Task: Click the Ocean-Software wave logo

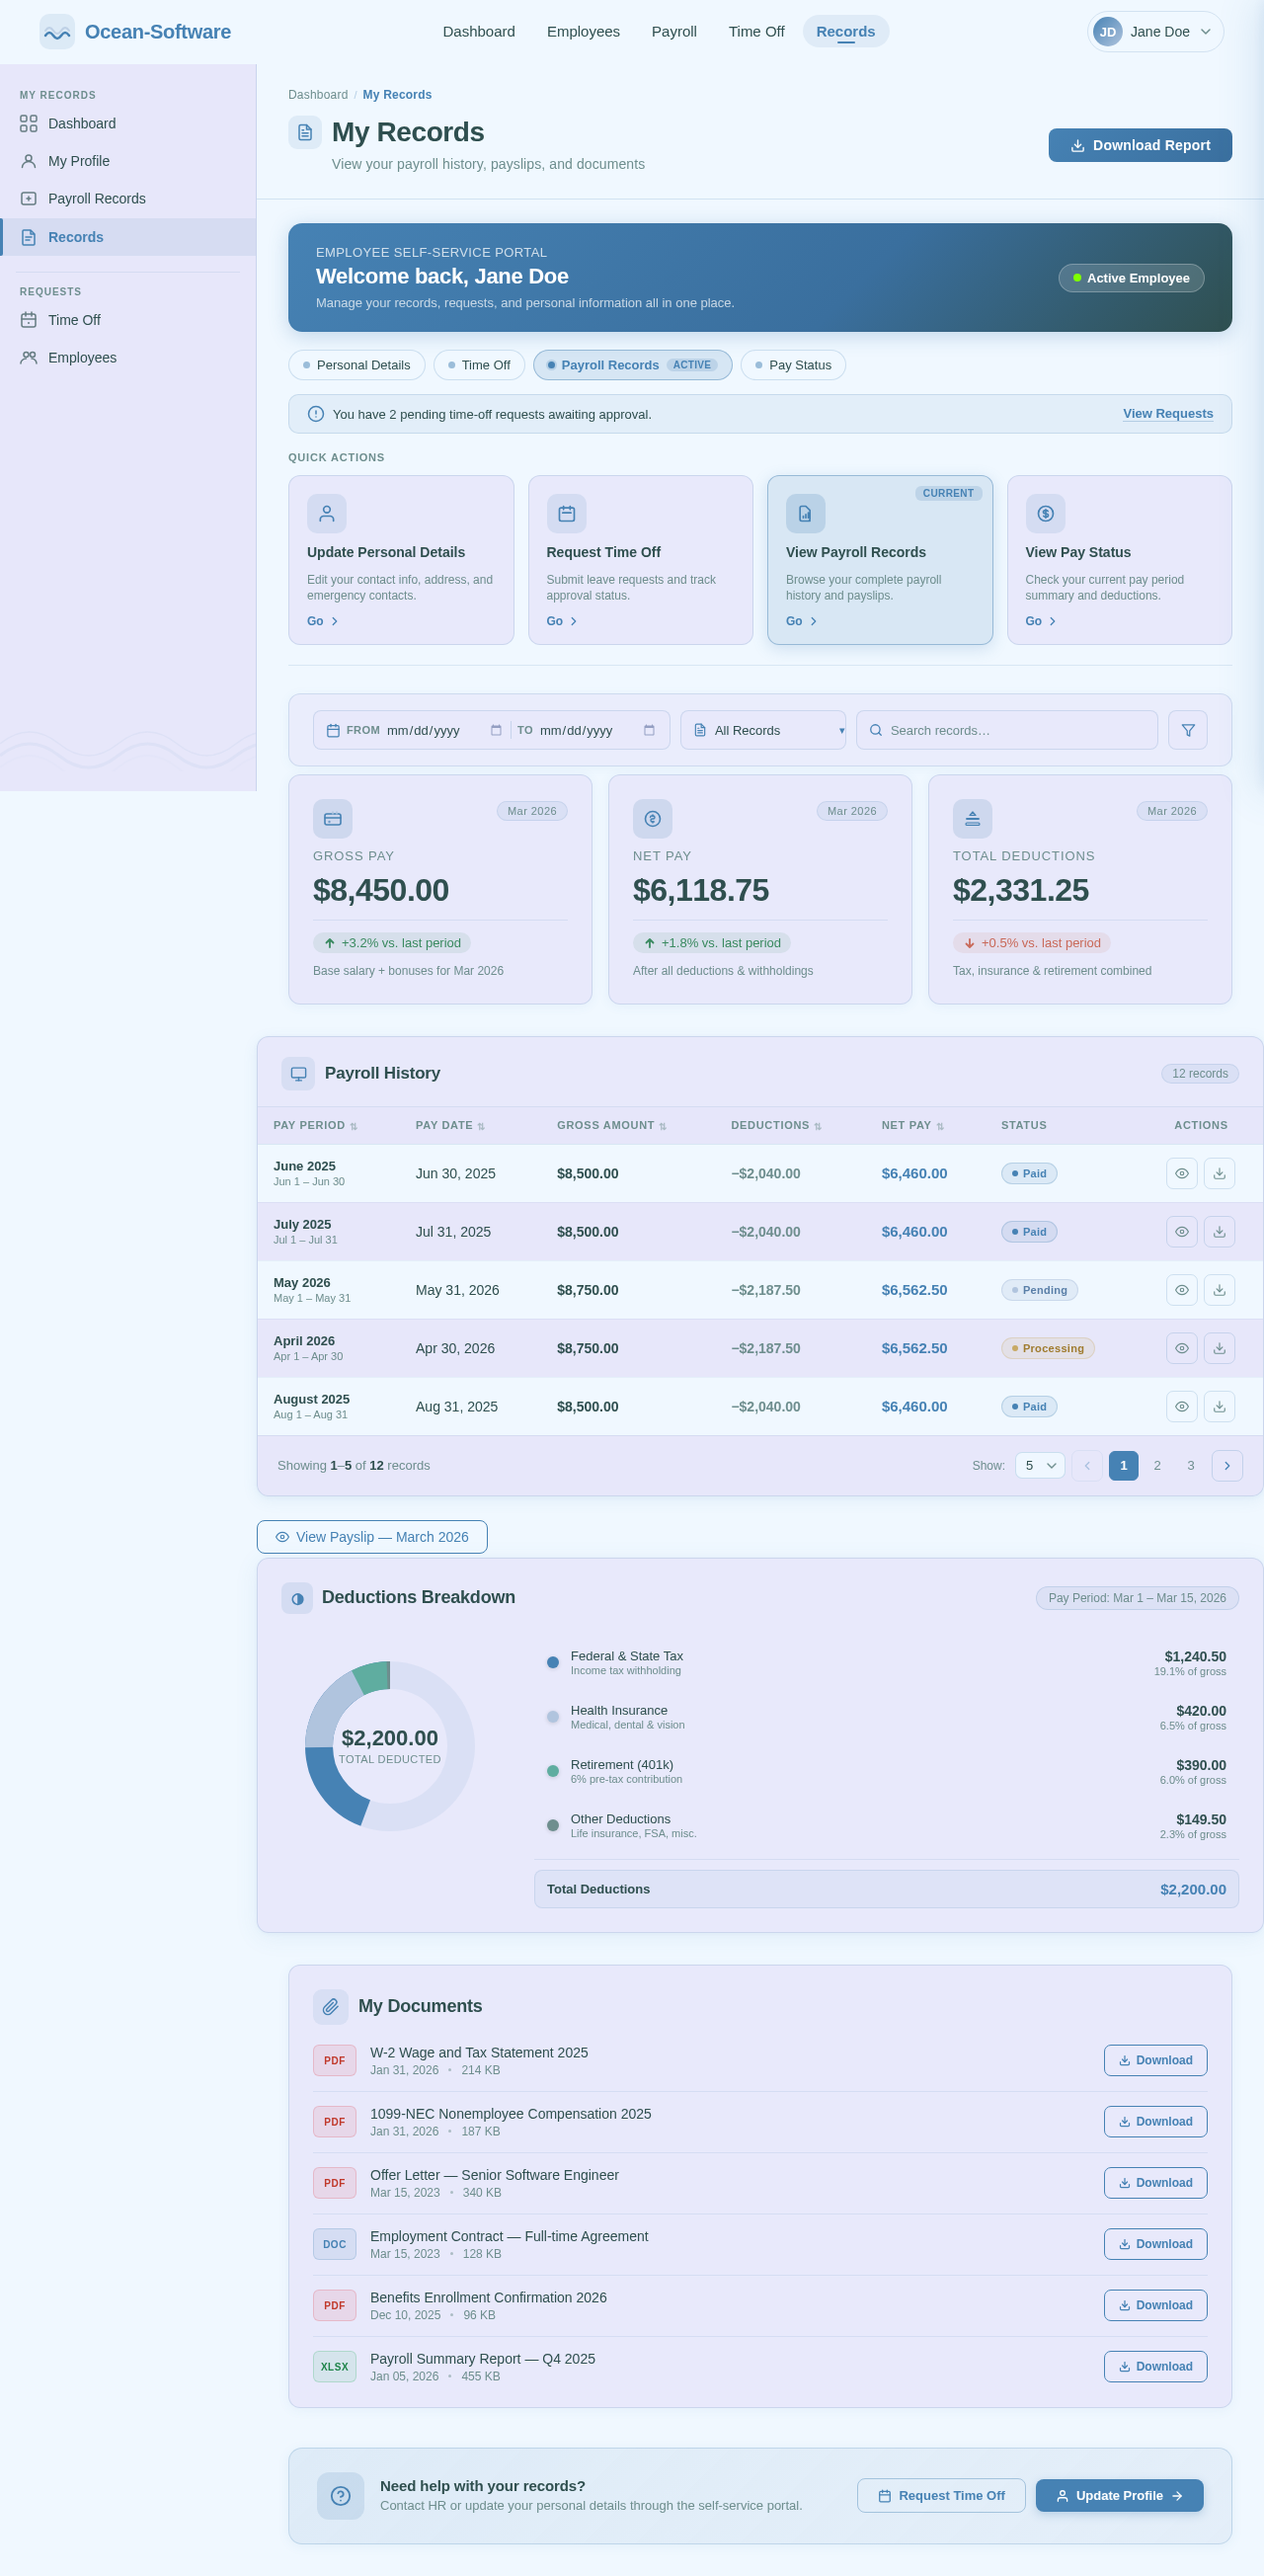Action: click(x=57, y=32)
